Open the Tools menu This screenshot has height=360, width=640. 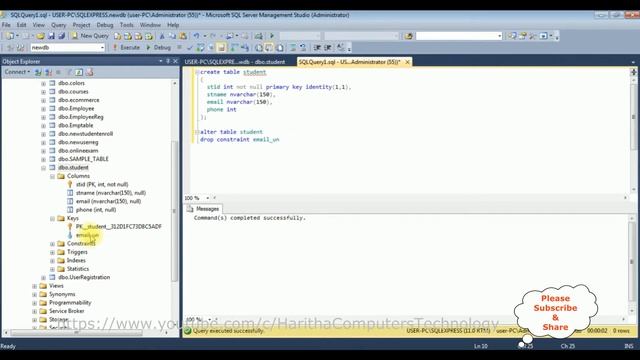tap(127, 25)
